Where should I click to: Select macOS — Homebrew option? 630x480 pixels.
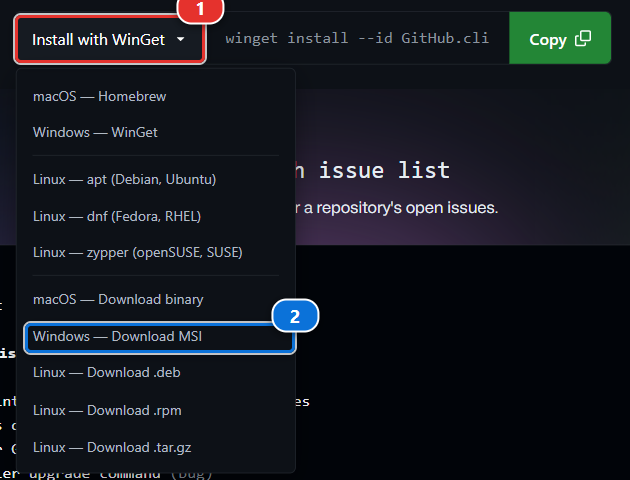click(x=155, y=96)
